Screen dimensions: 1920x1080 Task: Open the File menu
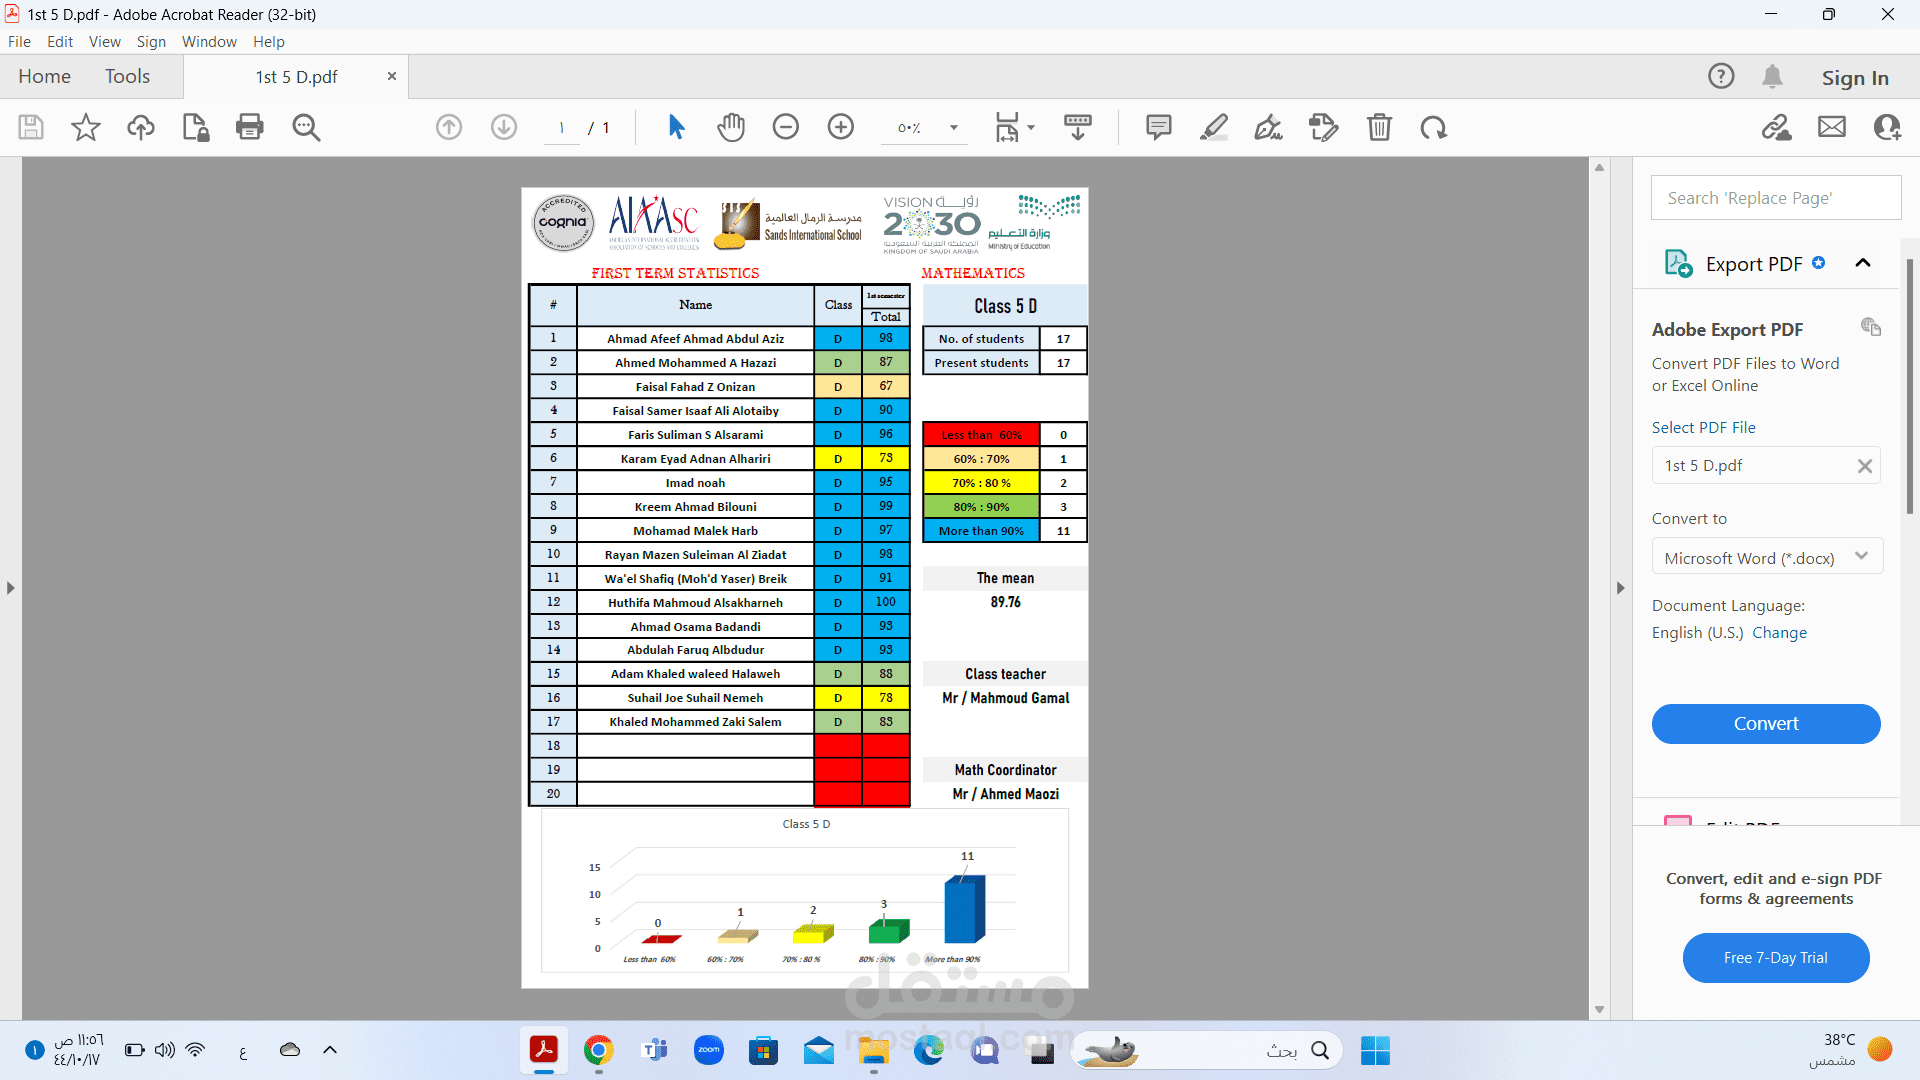click(19, 41)
